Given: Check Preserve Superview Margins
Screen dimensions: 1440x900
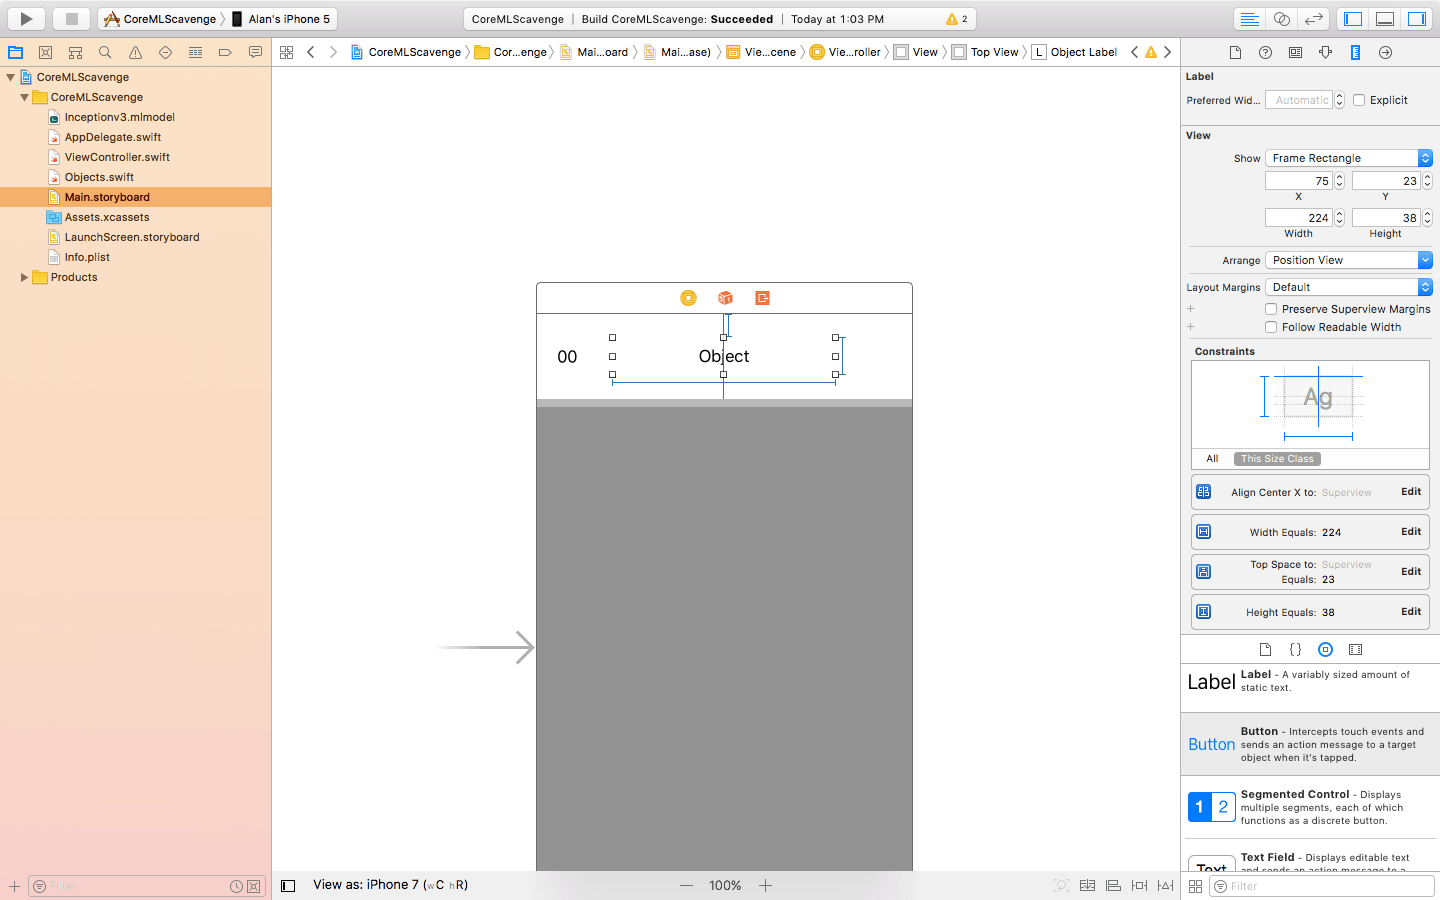Looking at the screenshot, I should [x=1271, y=309].
